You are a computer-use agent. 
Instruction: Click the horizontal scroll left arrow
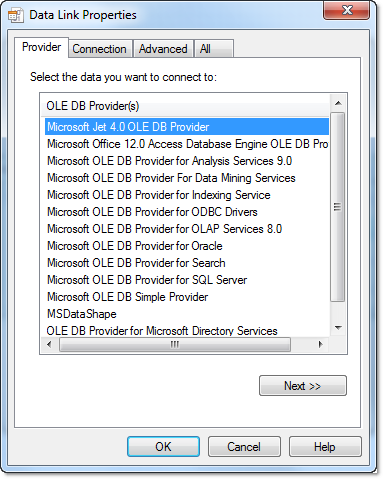point(49,344)
